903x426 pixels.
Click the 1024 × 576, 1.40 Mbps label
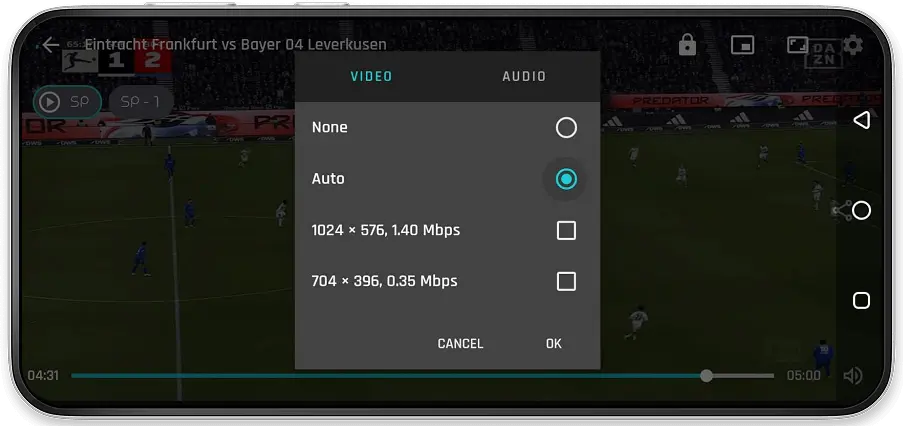[385, 230]
